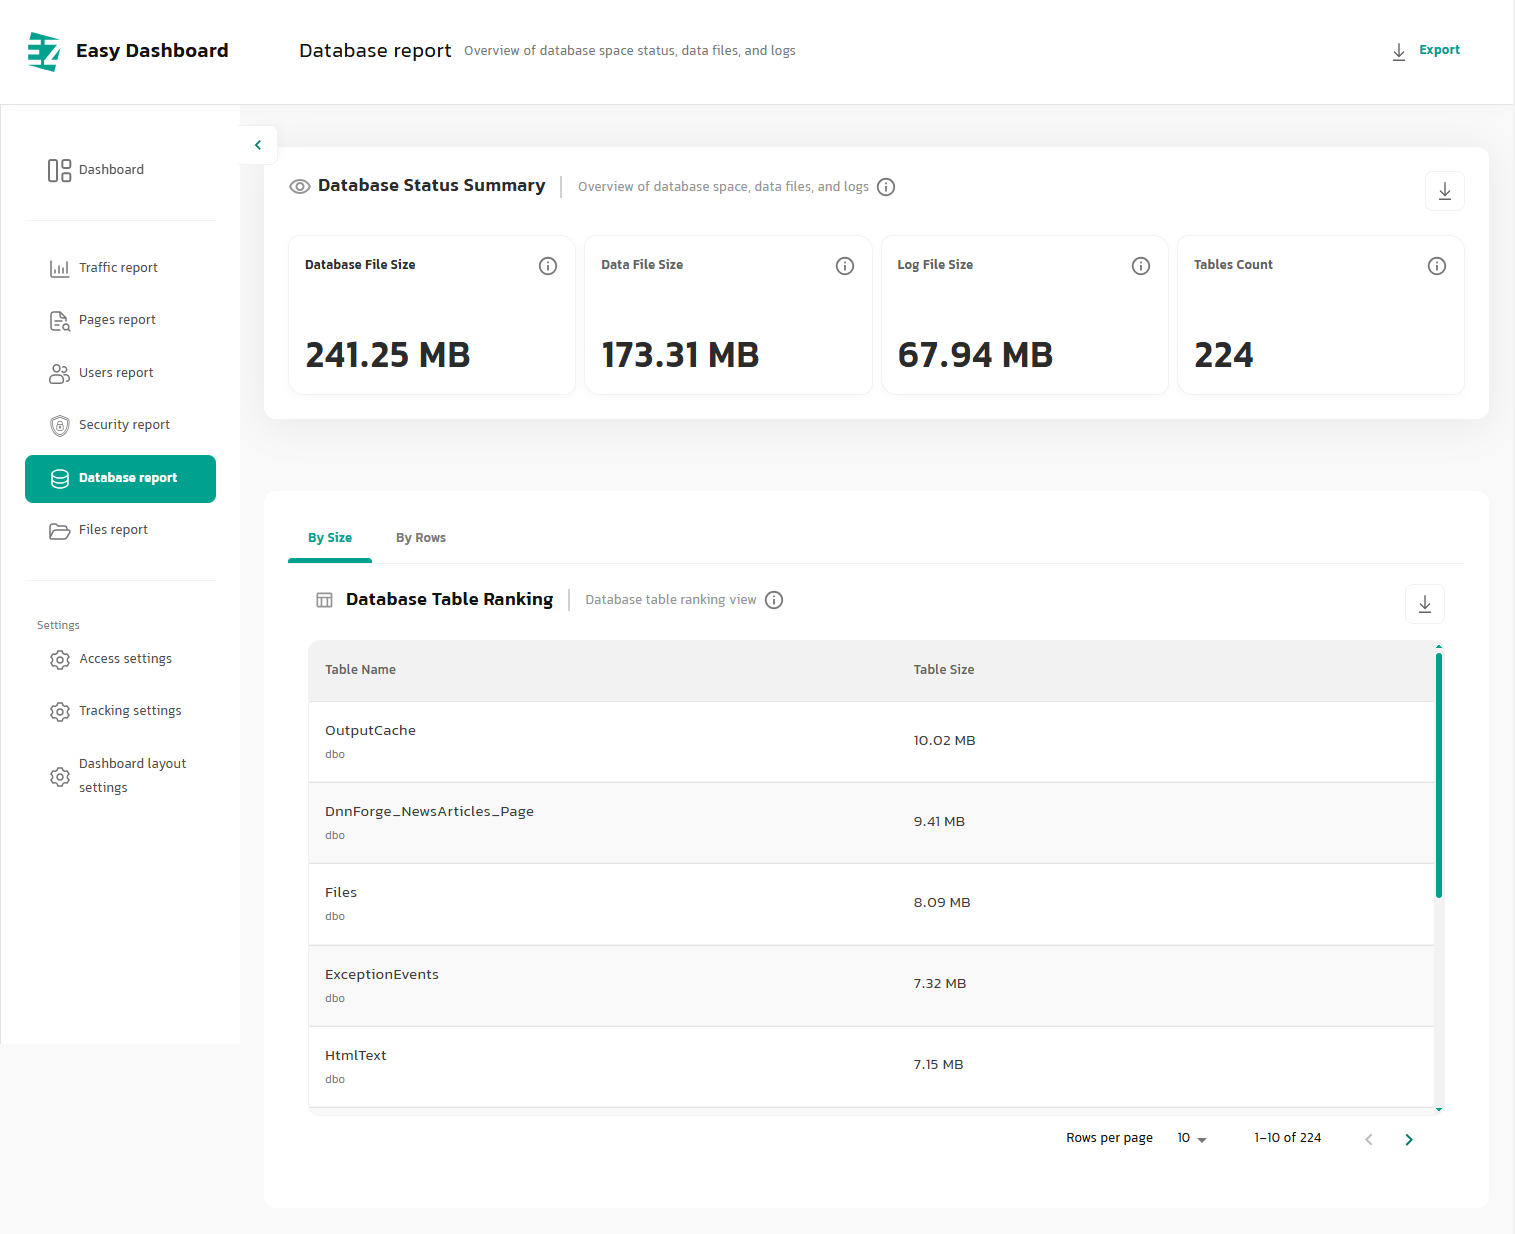Switch to the By Rows tab

click(x=421, y=538)
